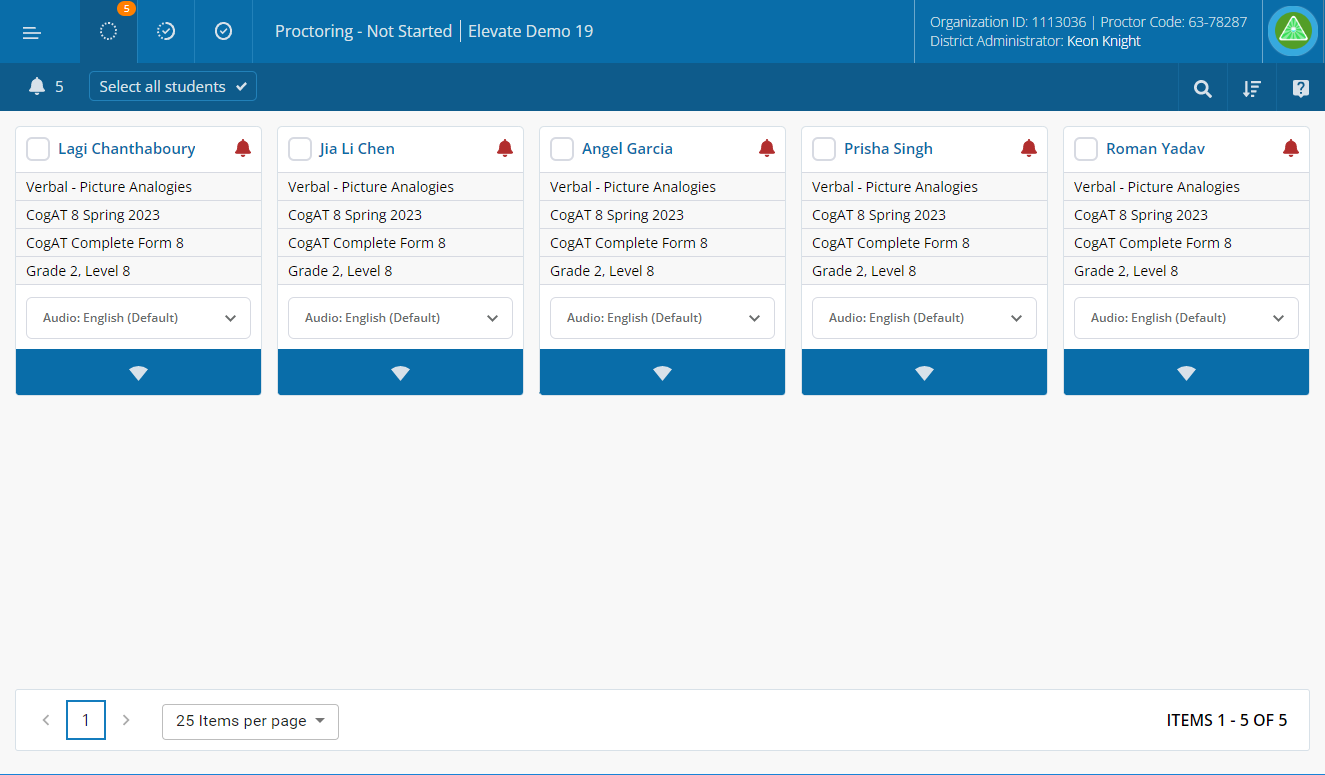Click Elevate Demo 19 session title
This screenshot has height=775, width=1325.
pyautogui.click(x=532, y=31)
